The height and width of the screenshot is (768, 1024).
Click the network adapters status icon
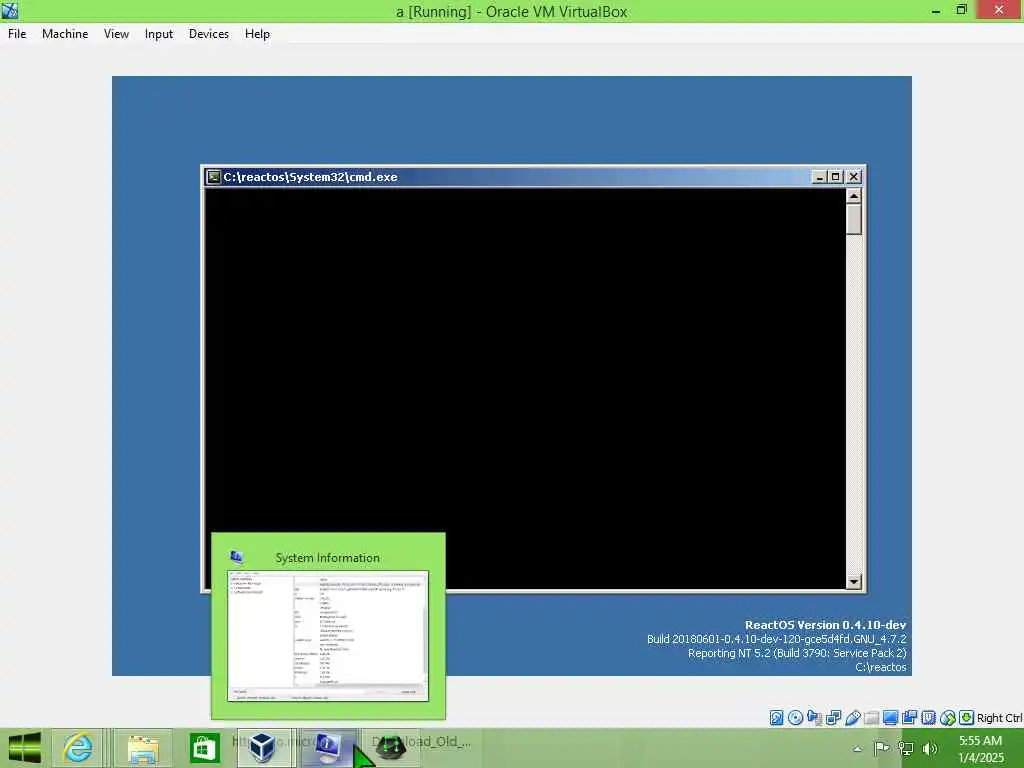point(833,718)
